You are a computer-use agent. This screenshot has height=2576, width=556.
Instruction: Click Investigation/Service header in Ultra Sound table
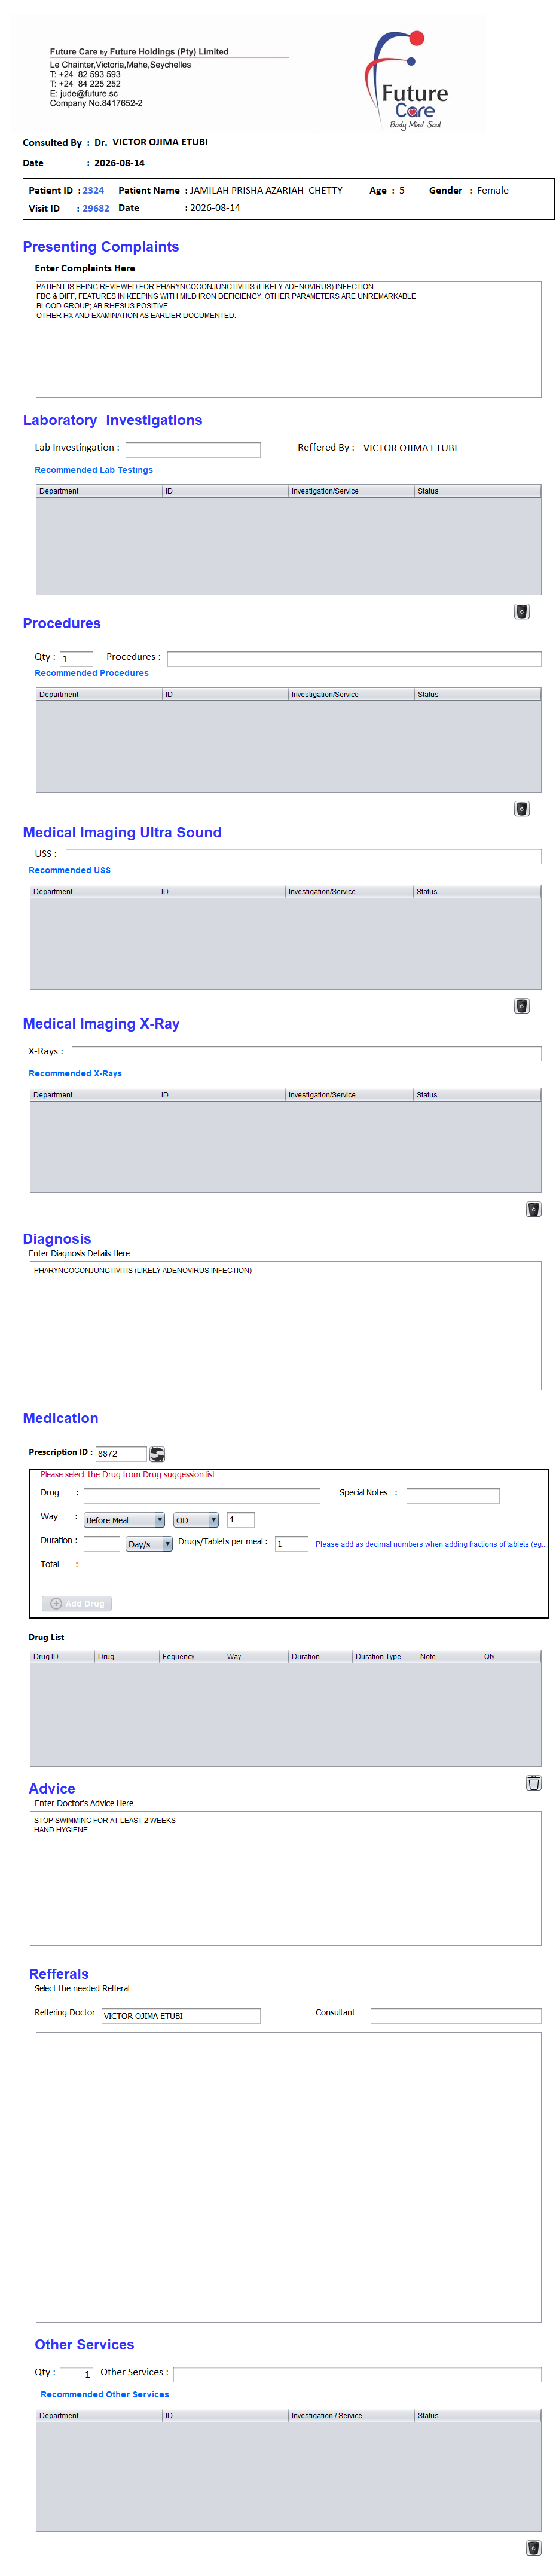[x=348, y=891]
